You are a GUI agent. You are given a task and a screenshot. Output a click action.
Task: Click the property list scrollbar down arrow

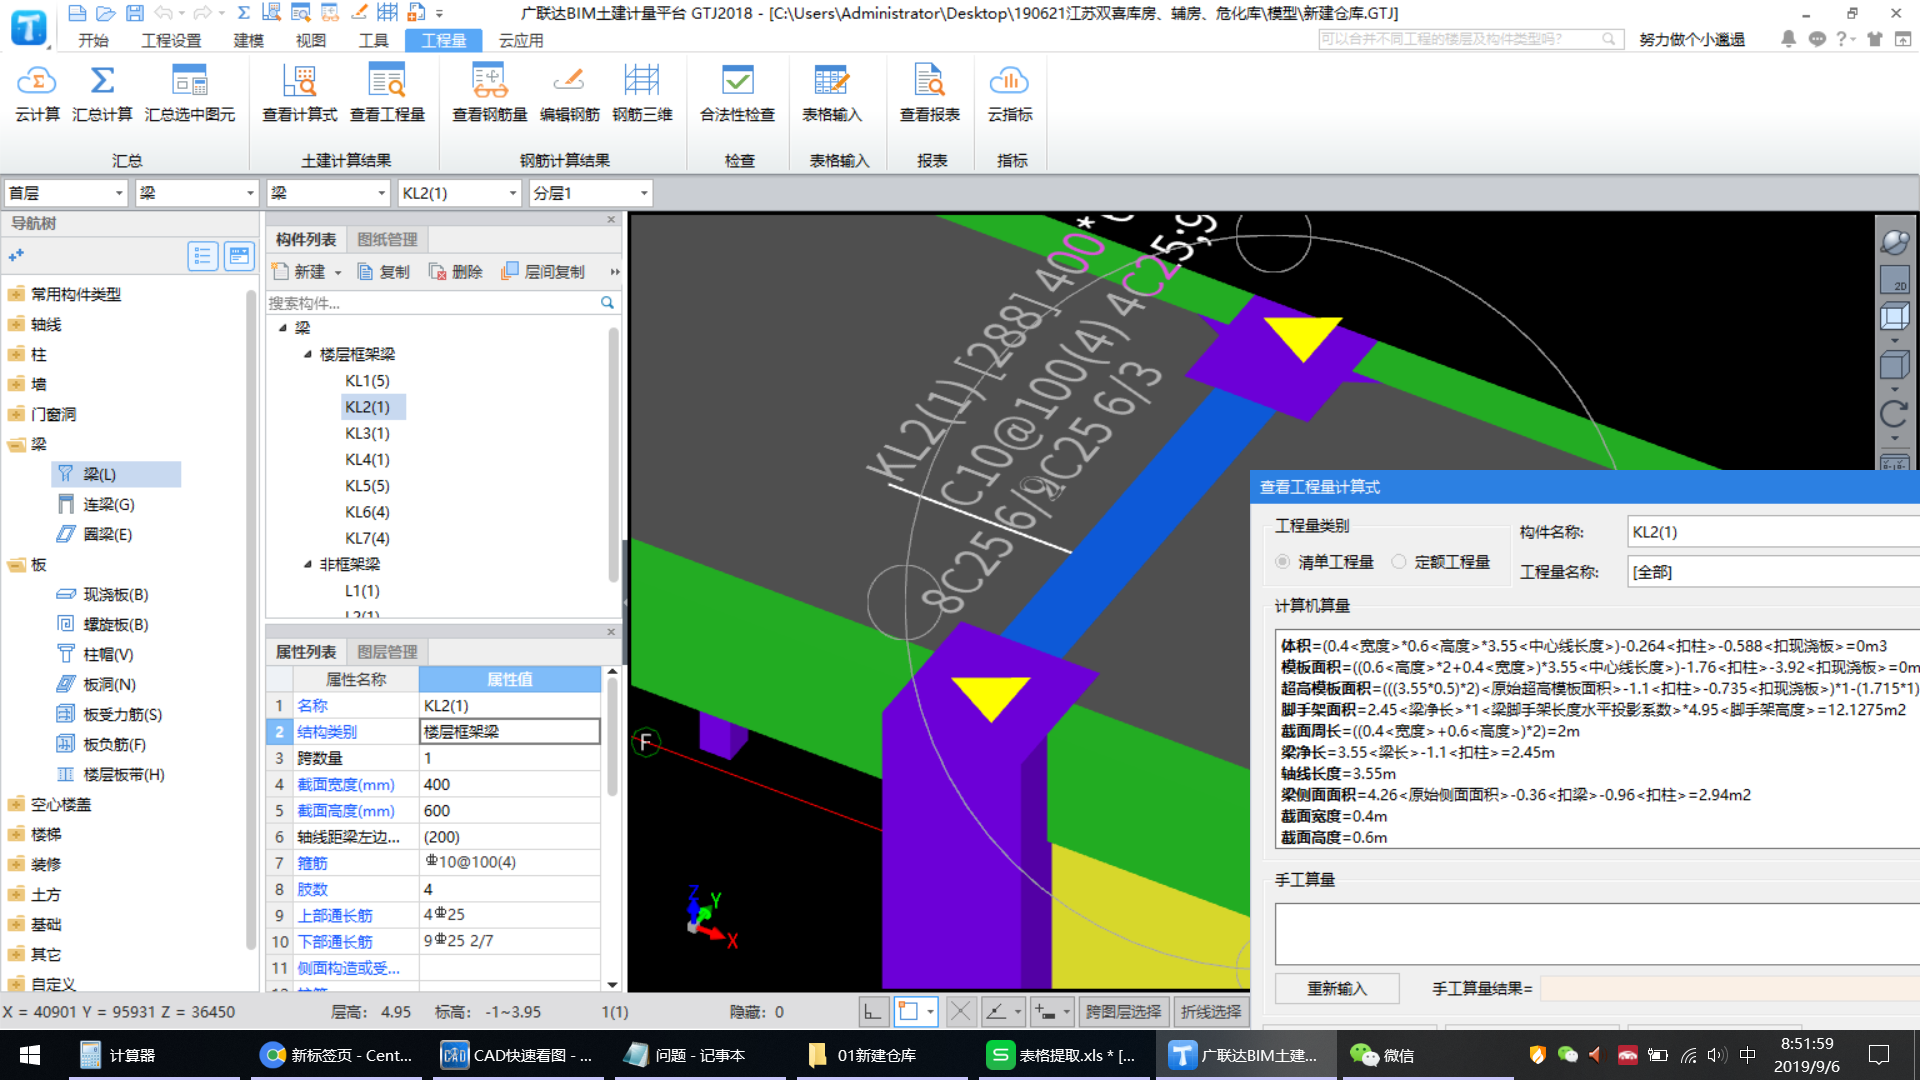coord(612,984)
